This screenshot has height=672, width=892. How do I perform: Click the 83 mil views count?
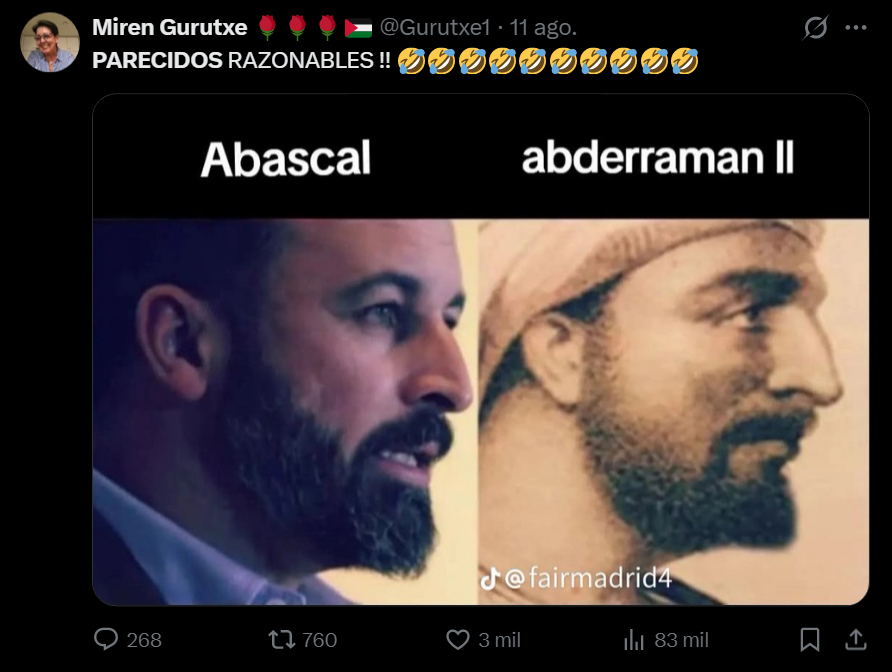[x=681, y=640]
